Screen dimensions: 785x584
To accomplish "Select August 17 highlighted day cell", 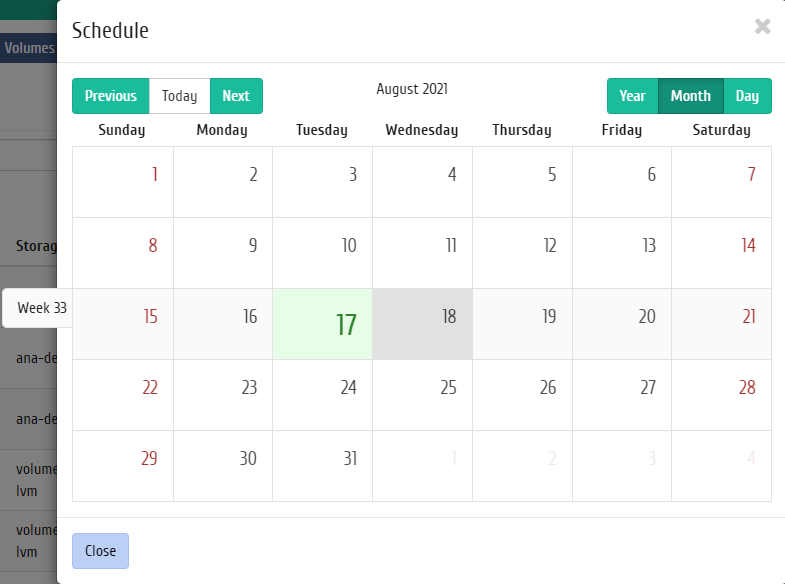I will click(322, 324).
